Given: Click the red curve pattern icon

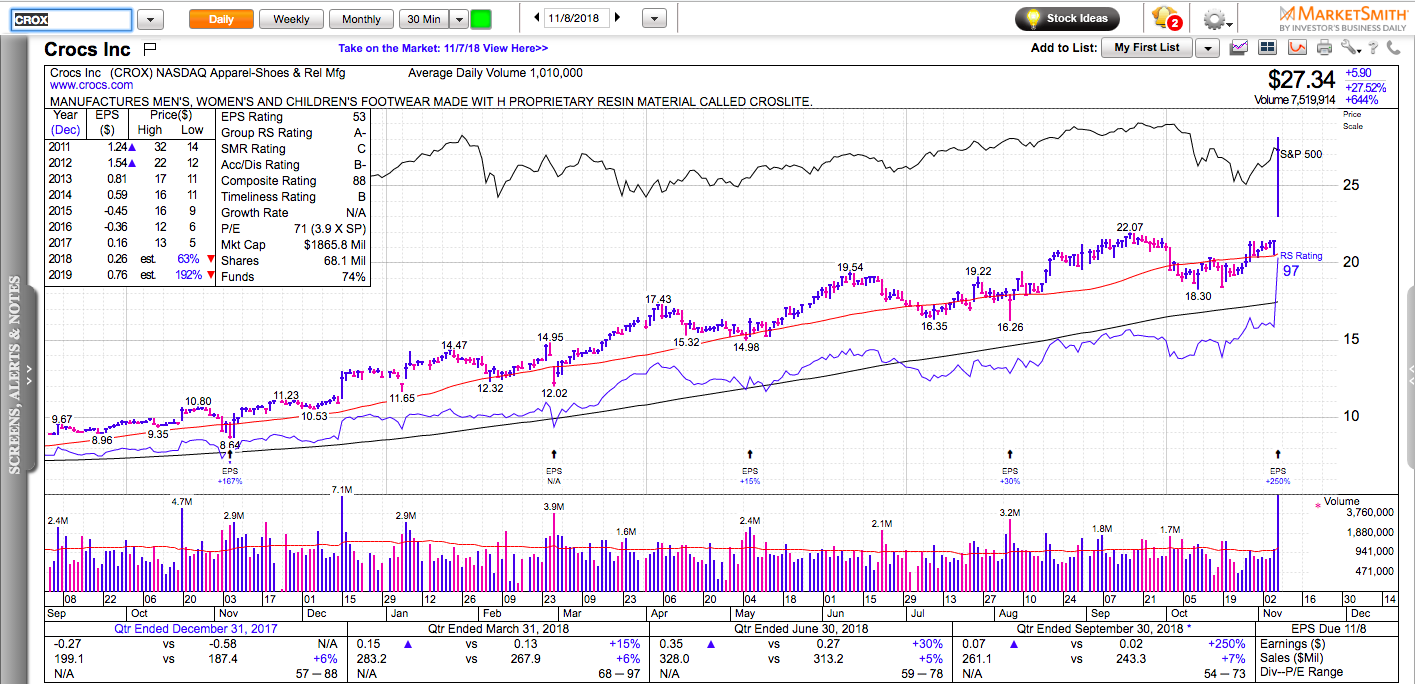Looking at the screenshot, I should point(1297,47).
